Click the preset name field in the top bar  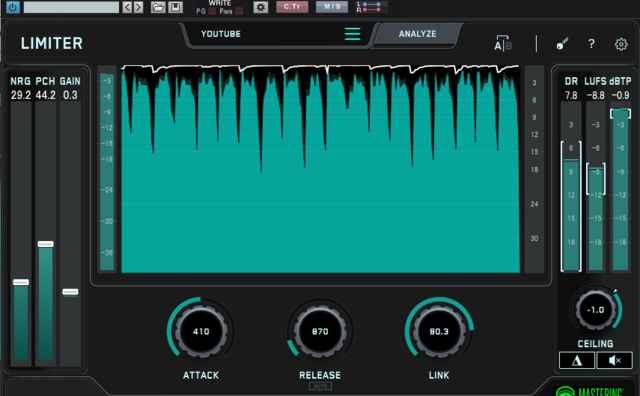(71, 7)
